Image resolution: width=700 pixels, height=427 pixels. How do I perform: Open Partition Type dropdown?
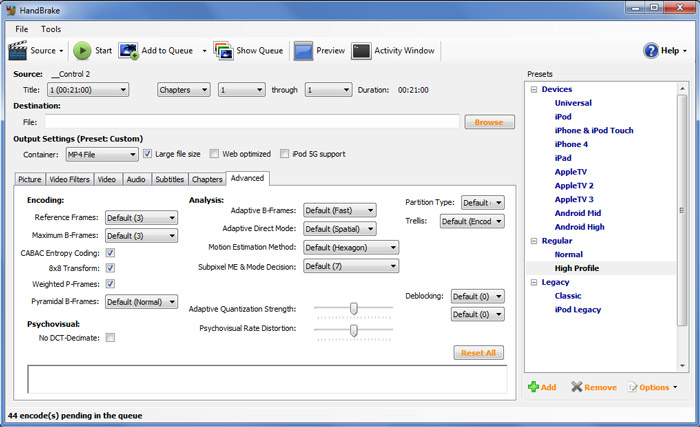click(x=483, y=203)
